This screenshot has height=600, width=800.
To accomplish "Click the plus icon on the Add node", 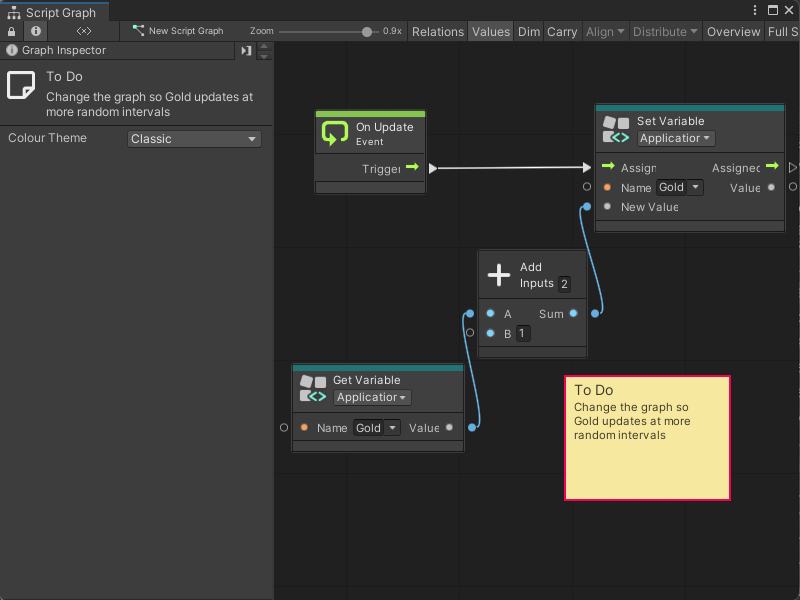I will point(500,275).
